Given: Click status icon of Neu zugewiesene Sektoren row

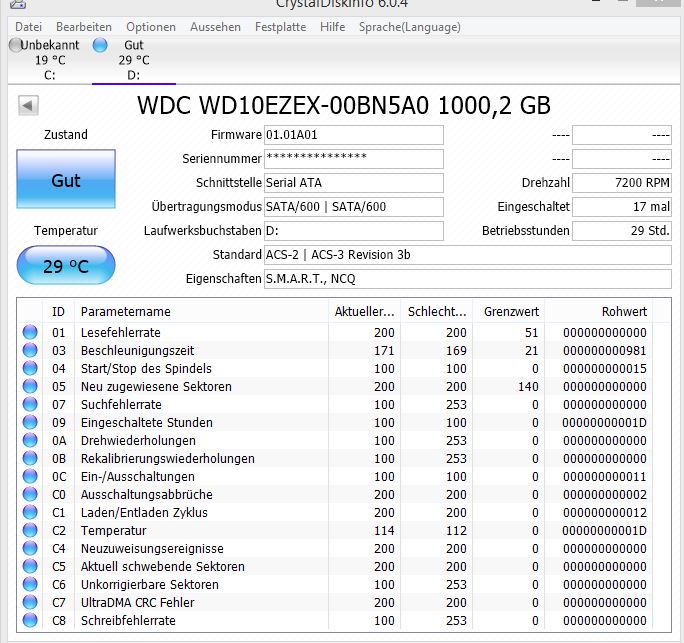Looking at the screenshot, I should click(x=30, y=386).
